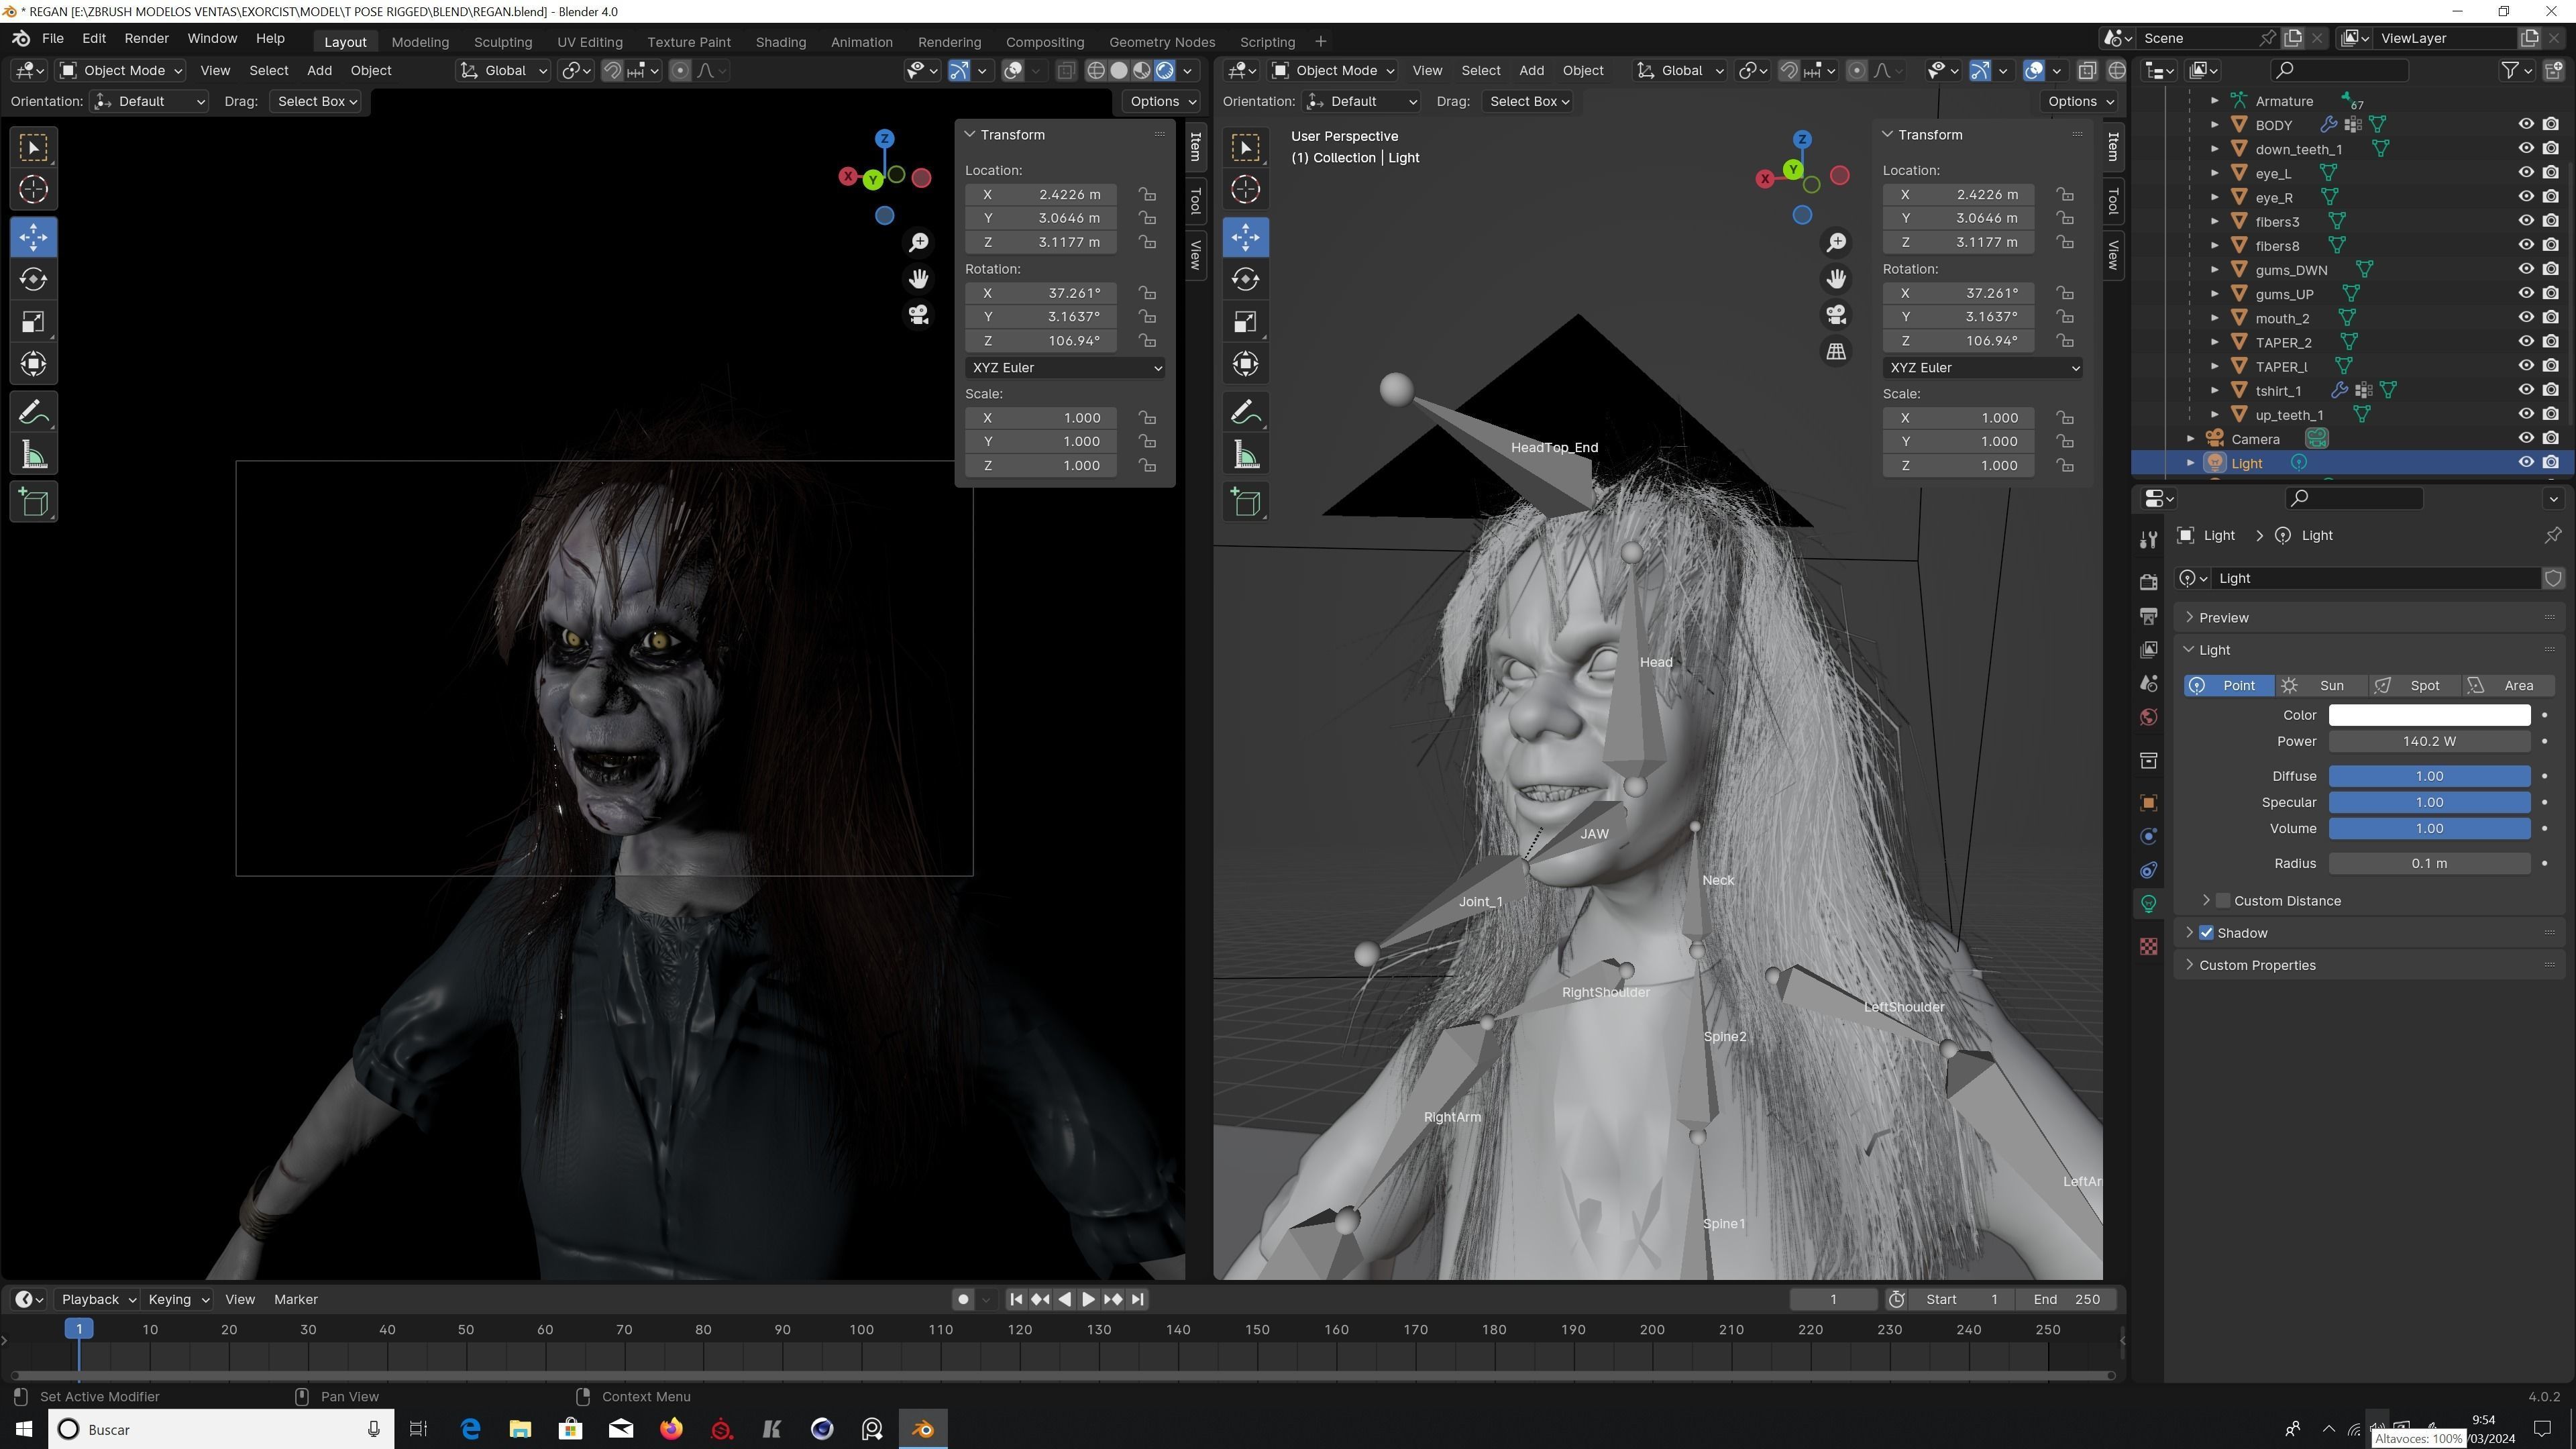Open the Render properties tab icon

(x=2148, y=582)
